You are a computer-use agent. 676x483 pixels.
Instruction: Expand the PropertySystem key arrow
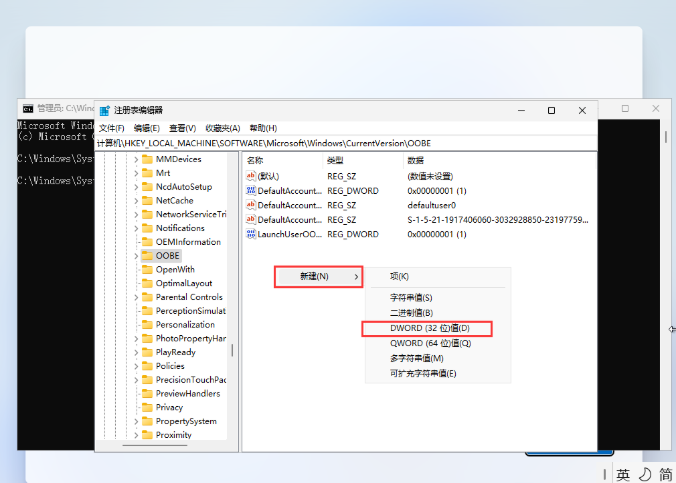pyautogui.click(x=135, y=421)
